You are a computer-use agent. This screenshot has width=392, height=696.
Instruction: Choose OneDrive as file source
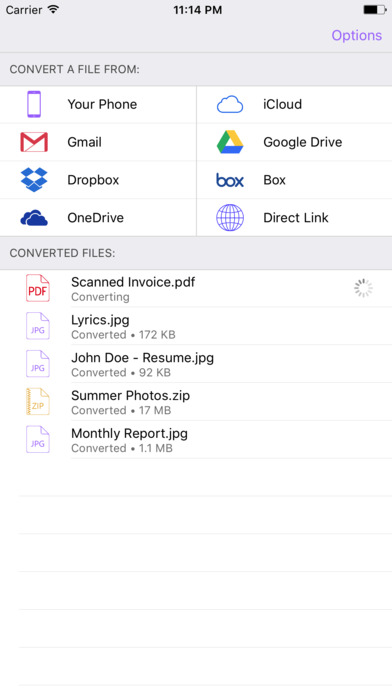tap(95, 218)
